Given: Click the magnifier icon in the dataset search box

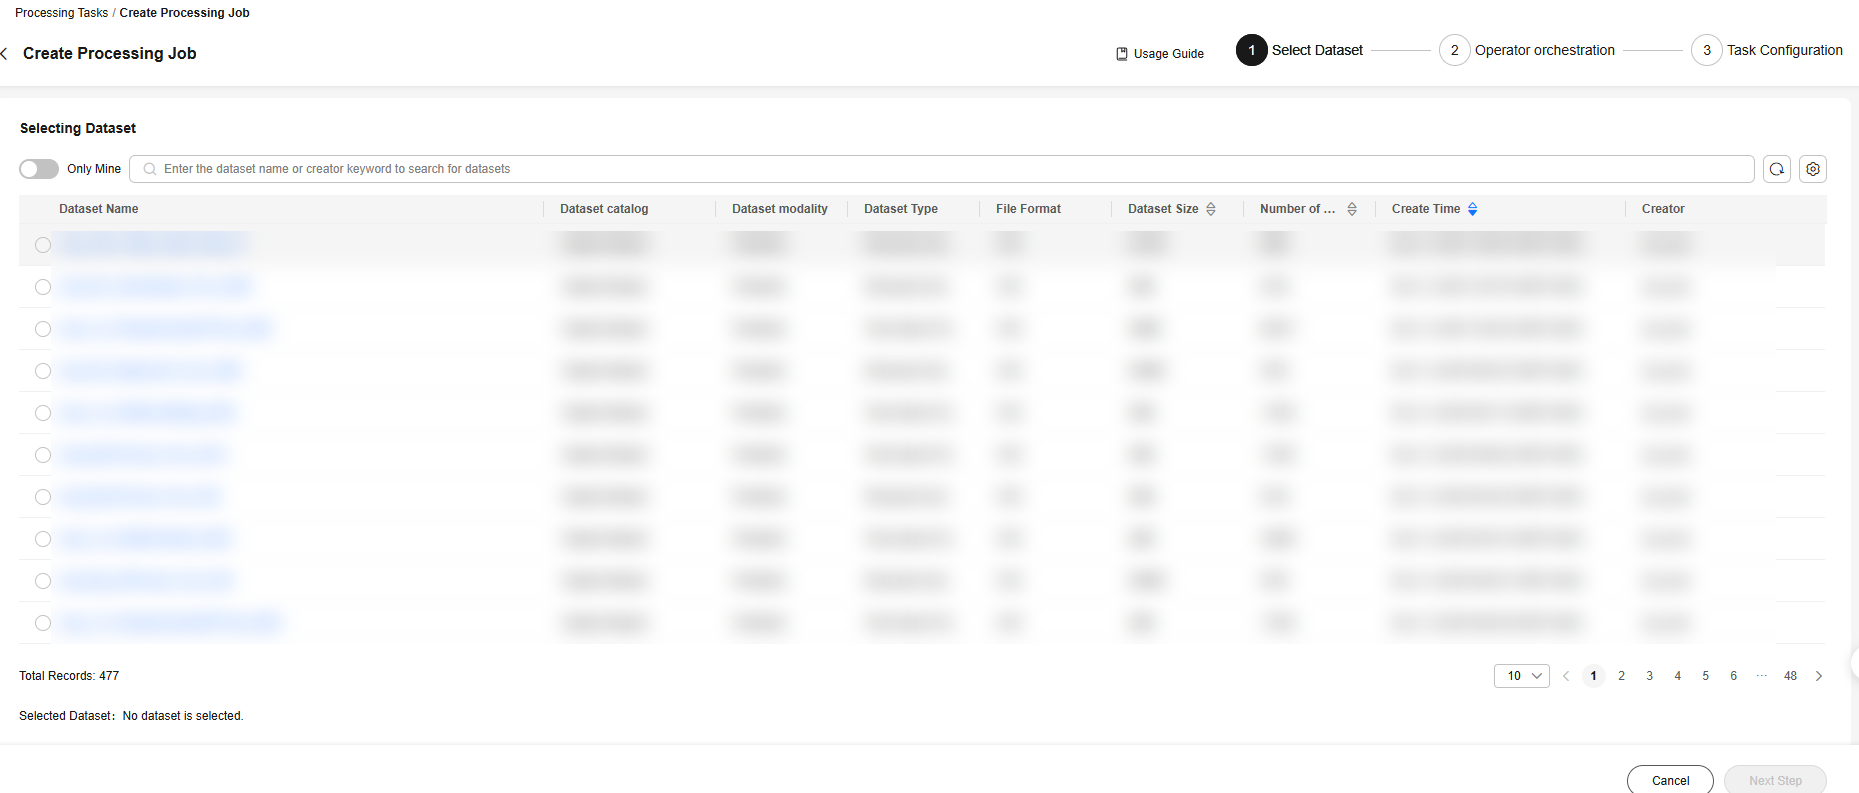Looking at the screenshot, I should (x=150, y=169).
